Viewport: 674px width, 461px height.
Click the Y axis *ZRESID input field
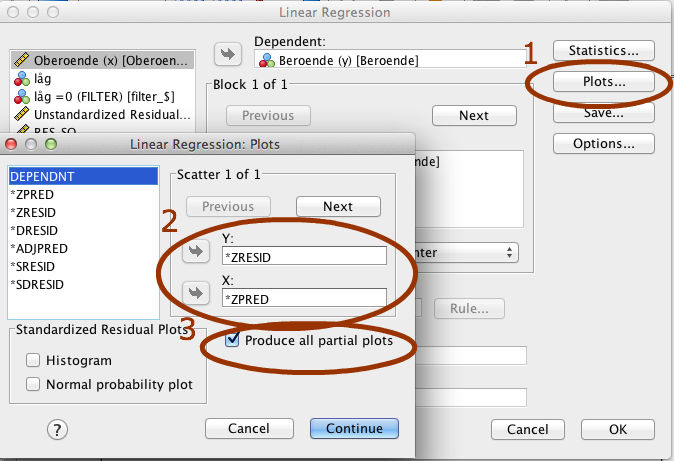[x=305, y=256]
